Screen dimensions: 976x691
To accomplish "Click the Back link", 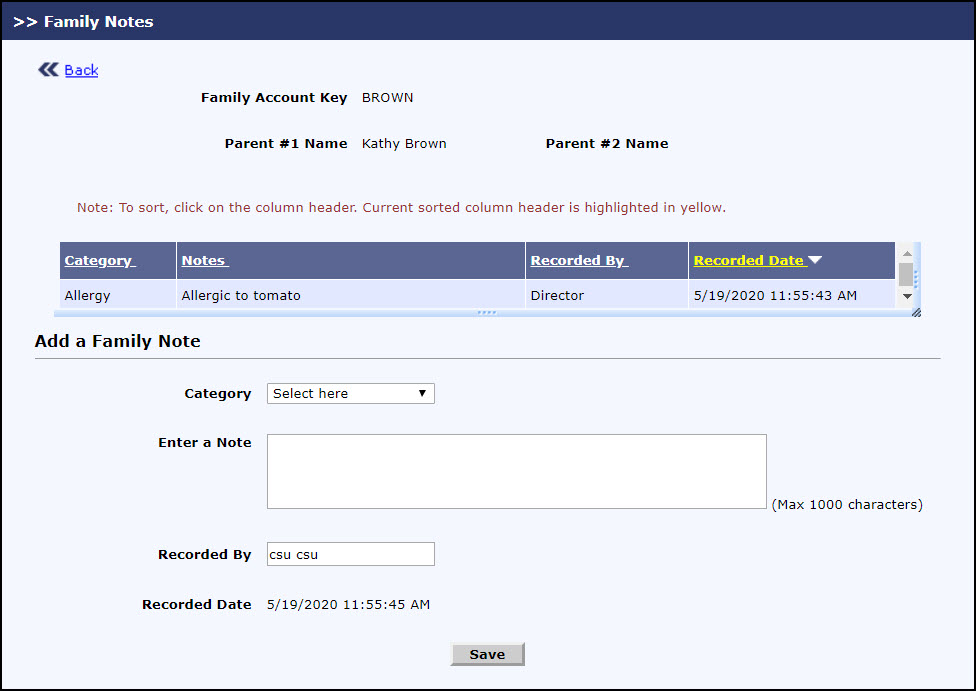I will 81,70.
